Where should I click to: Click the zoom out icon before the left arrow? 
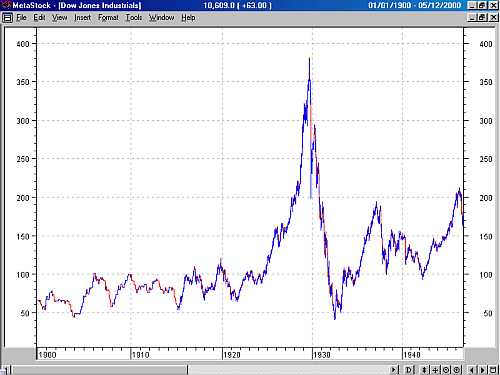point(456,370)
